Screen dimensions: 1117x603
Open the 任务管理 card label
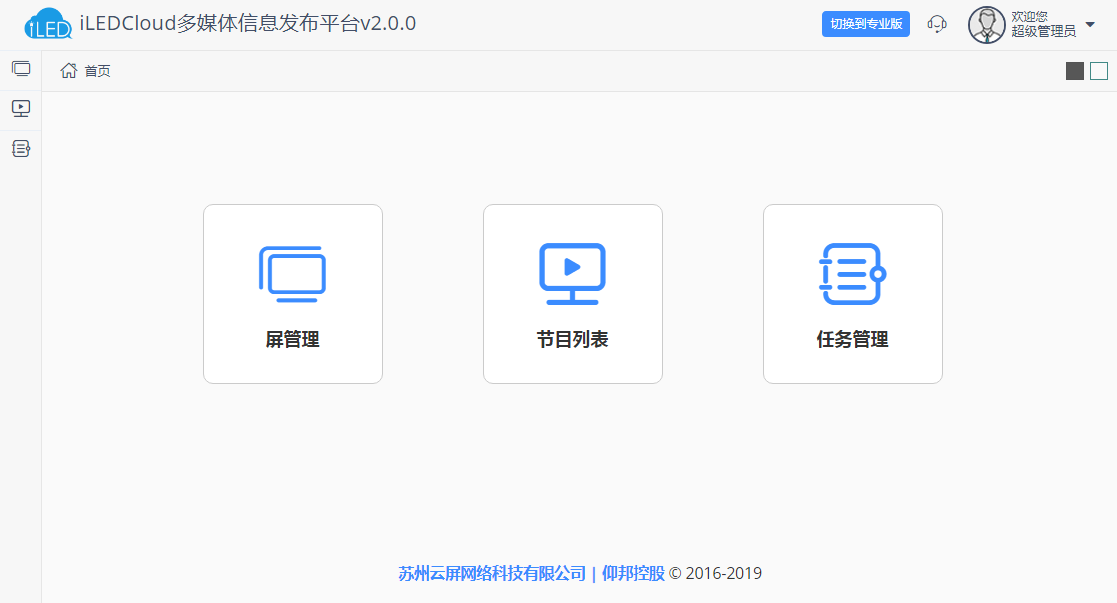pyautogui.click(x=852, y=339)
